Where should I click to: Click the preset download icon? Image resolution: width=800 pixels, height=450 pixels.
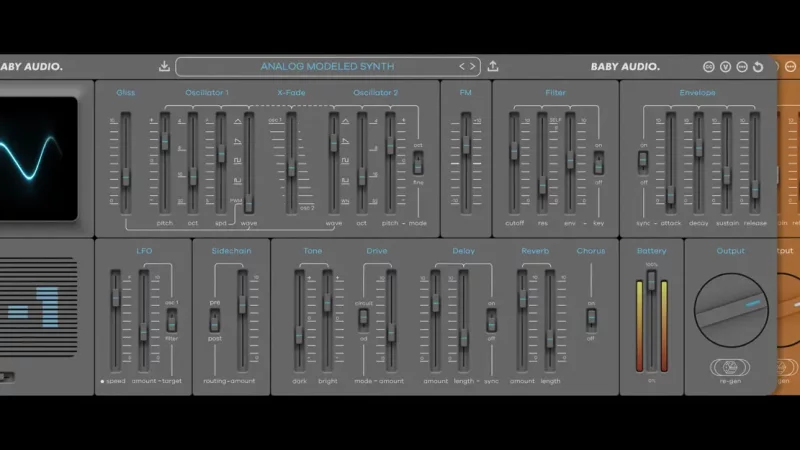165,67
